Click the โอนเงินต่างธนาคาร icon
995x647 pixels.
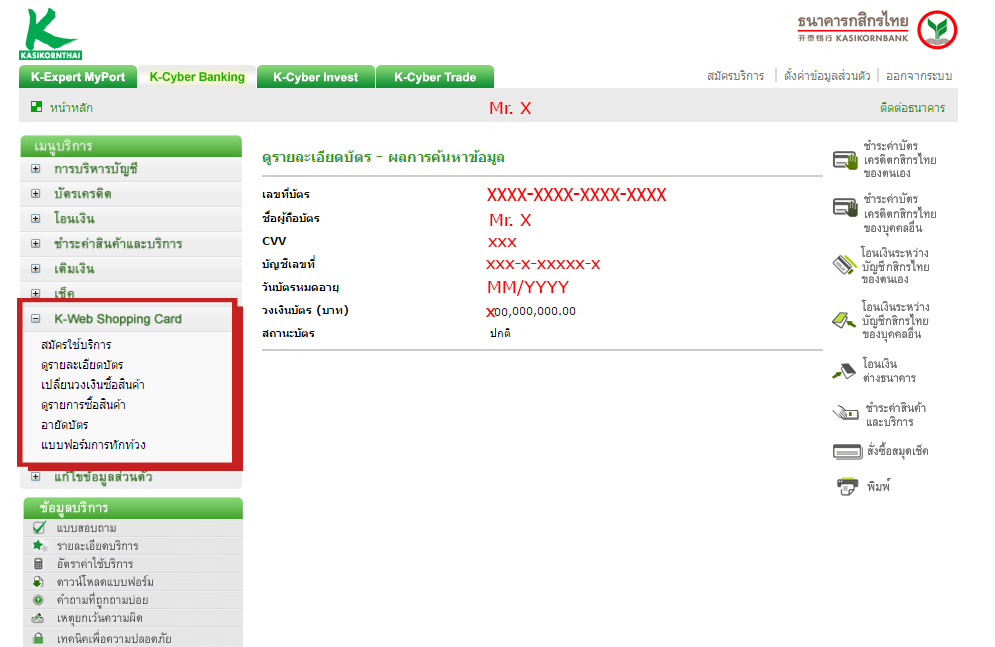[x=844, y=371]
